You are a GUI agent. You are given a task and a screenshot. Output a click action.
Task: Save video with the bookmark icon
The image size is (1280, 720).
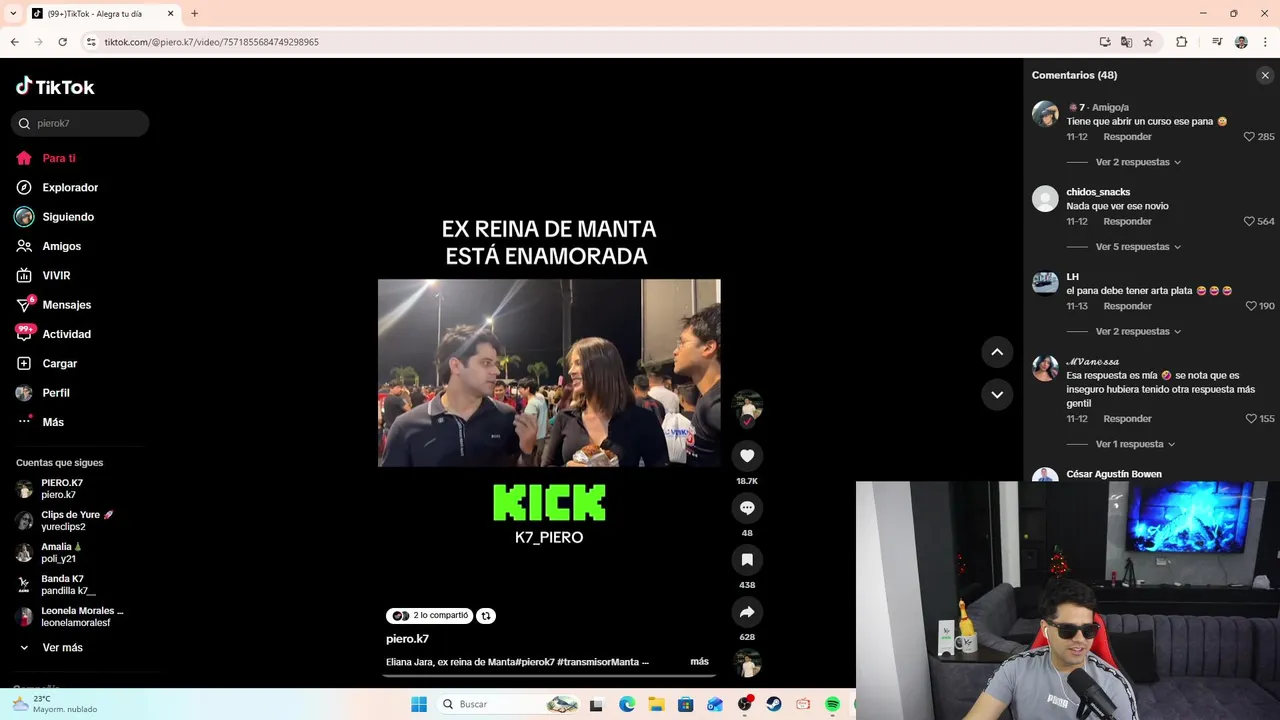[x=747, y=560]
